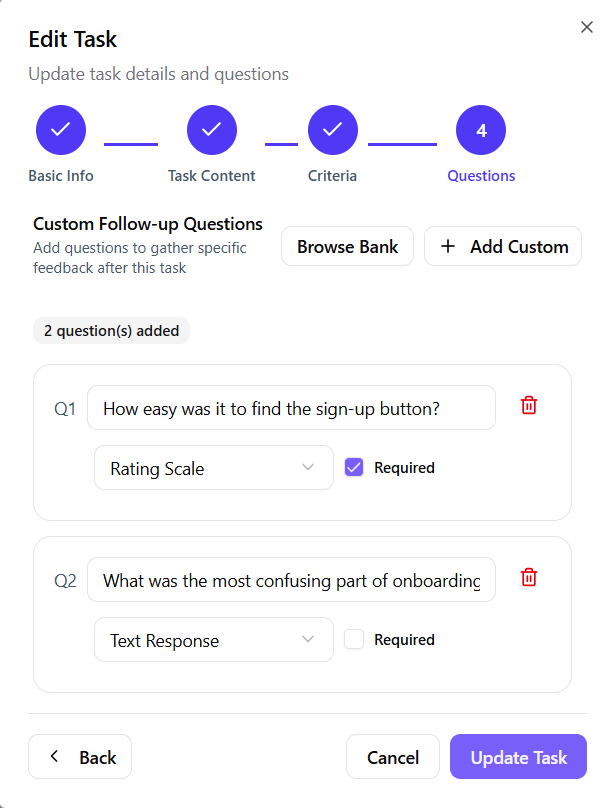
Task: Switch to the Task Content step label
Action: (x=212, y=176)
